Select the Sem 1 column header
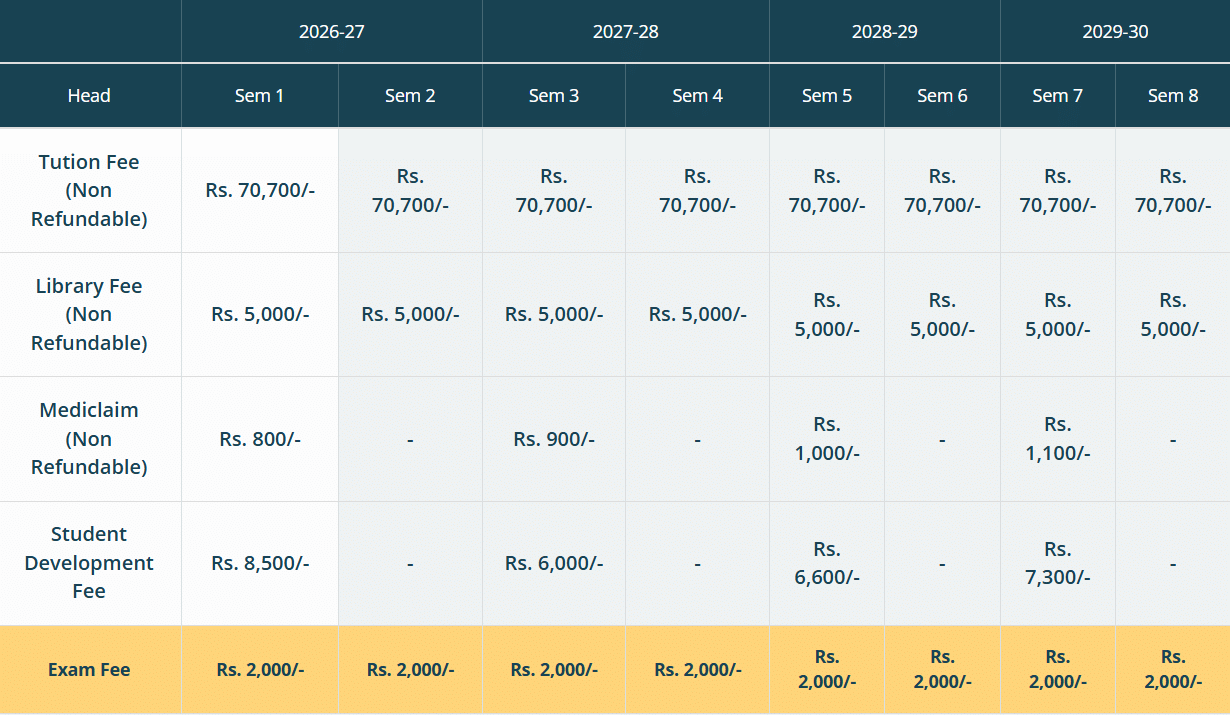This screenshot has height=715, width=1230. click(x=259, y=96)
